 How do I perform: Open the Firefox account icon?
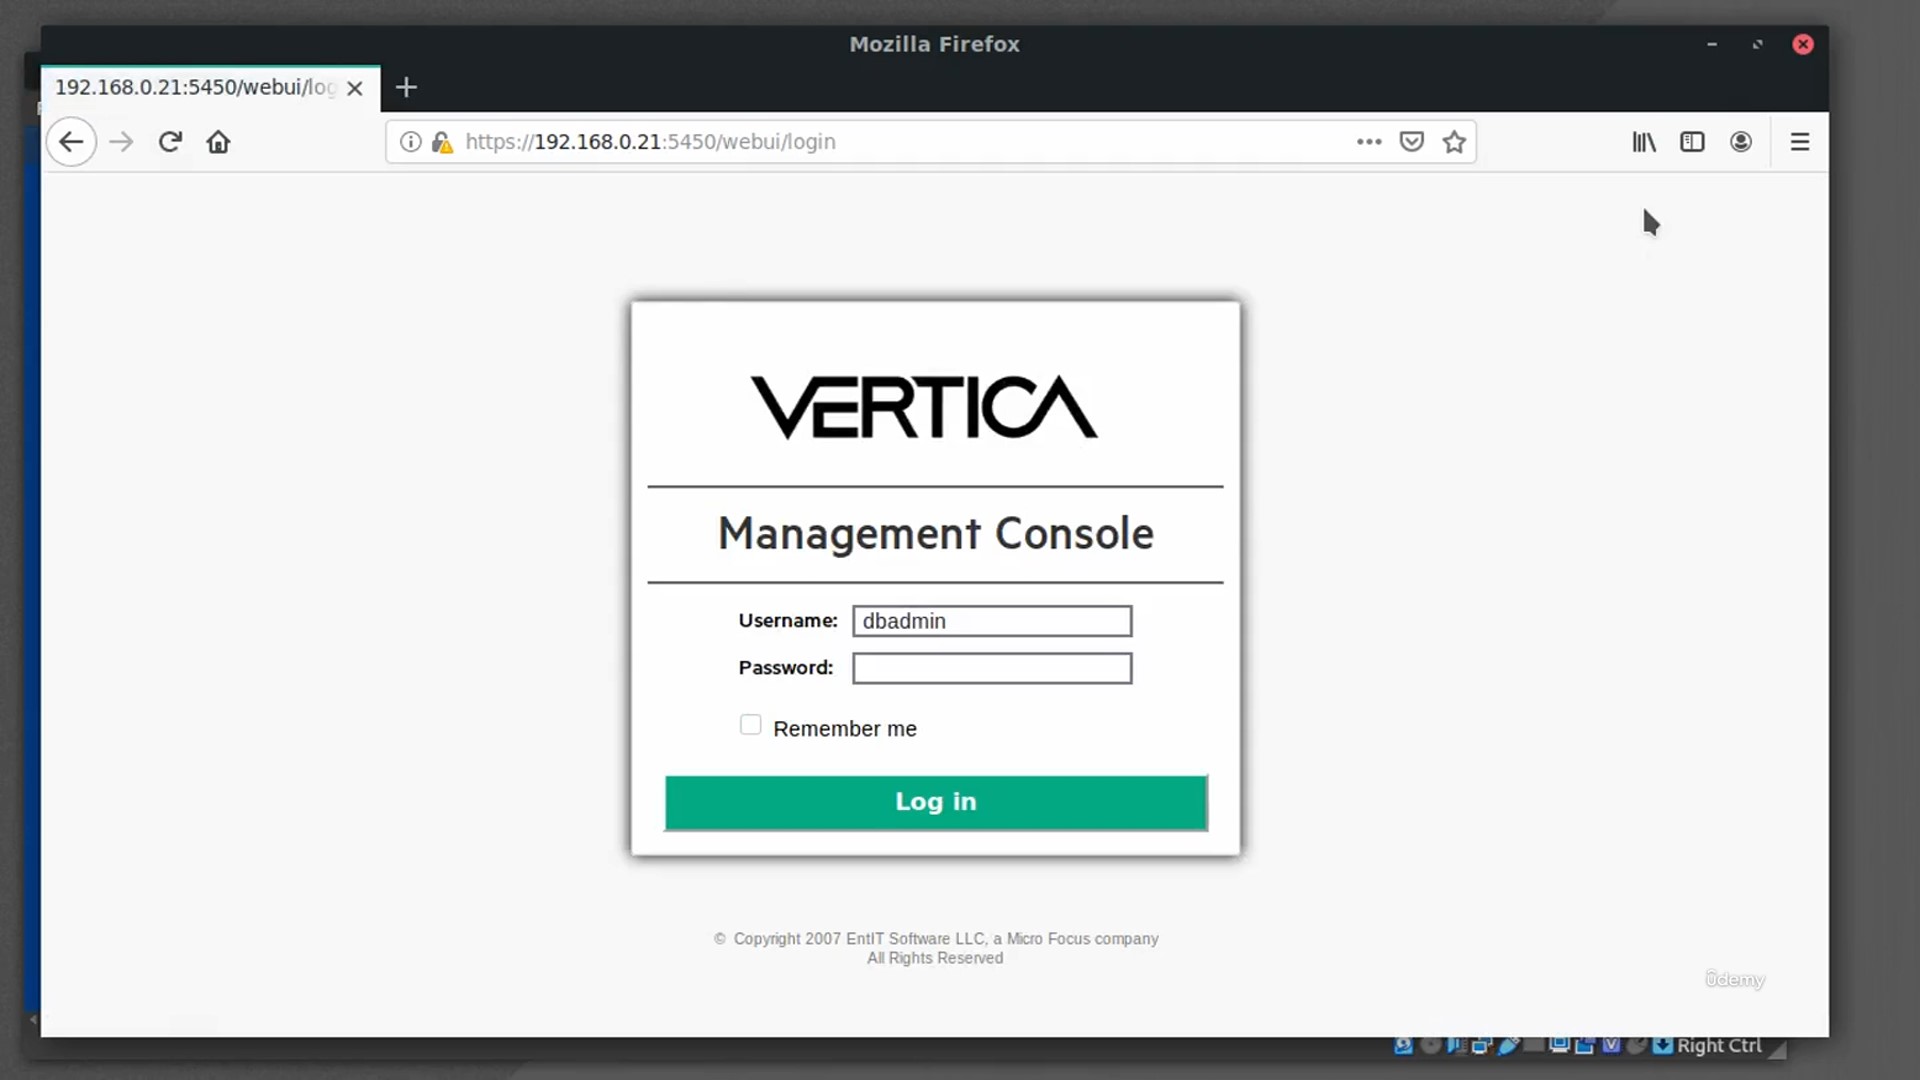tap(1741, 142)
